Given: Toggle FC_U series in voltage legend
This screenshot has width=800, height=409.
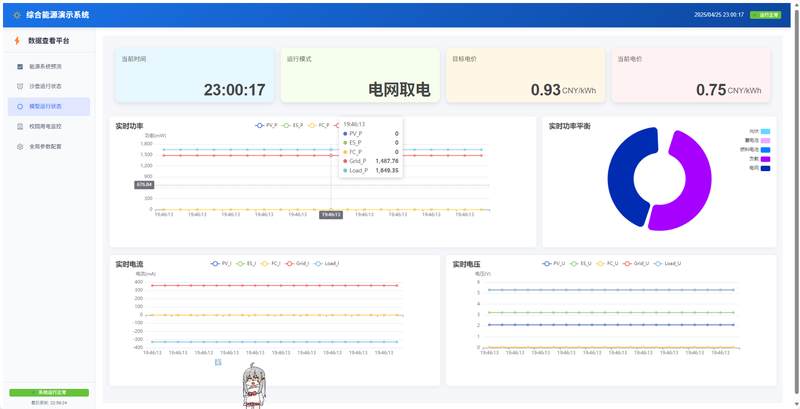Looking at the screenshot, I should tap(607, 264).
